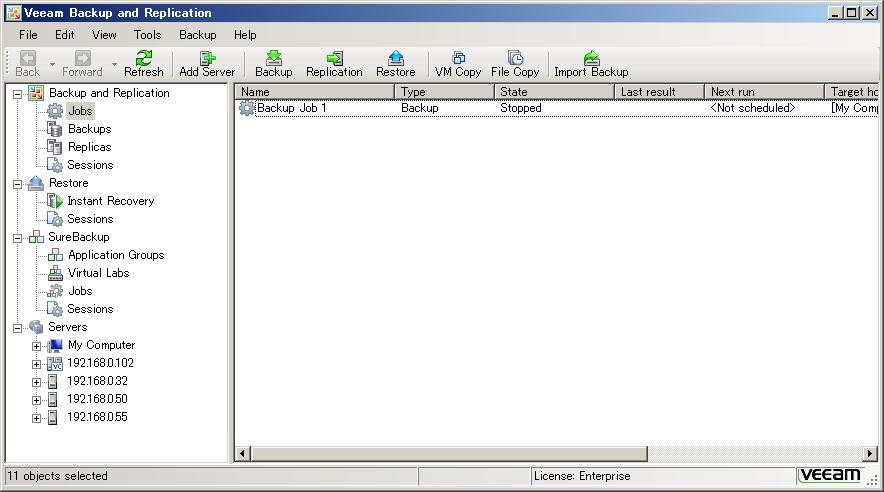884x492 pixels.
Task: Select Sessions icon under Backup and Replication
Action: pyautogui.click(x=55, y=165)
